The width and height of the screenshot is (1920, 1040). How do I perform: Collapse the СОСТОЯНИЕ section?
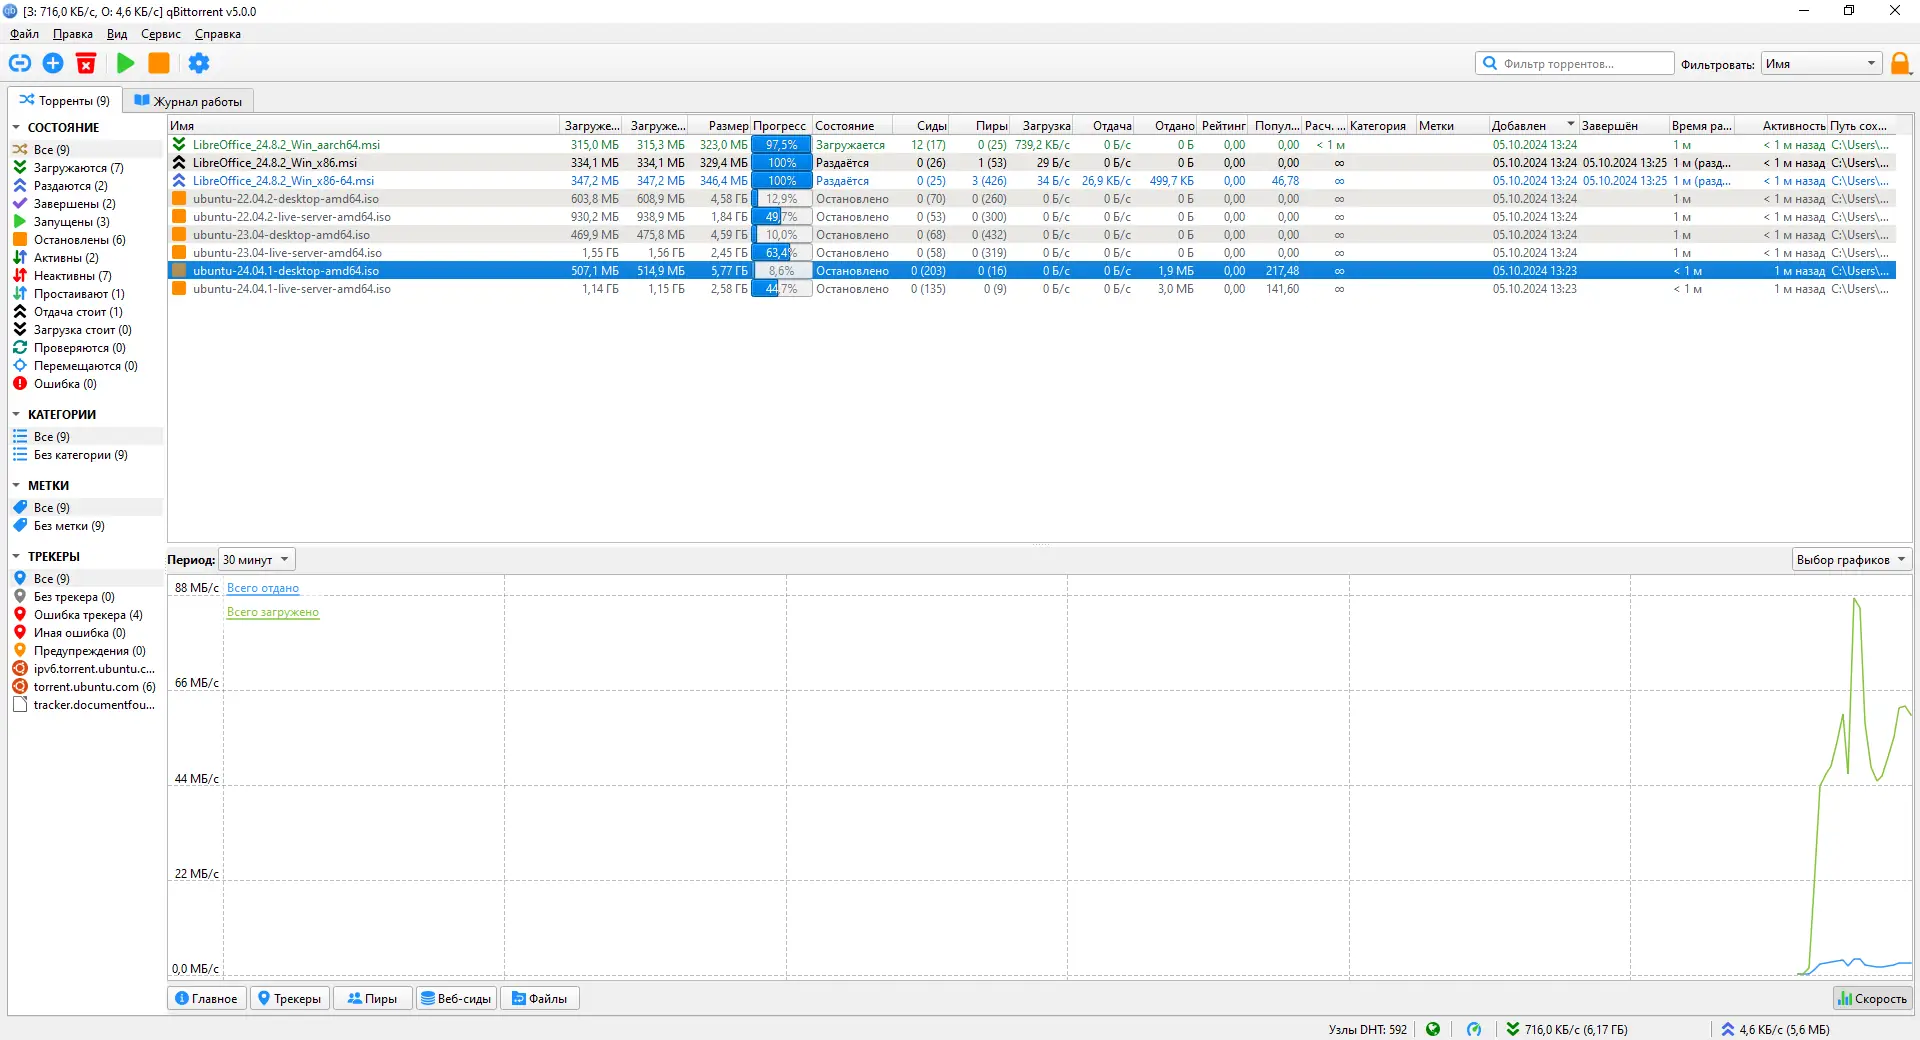tap(16, 128)
